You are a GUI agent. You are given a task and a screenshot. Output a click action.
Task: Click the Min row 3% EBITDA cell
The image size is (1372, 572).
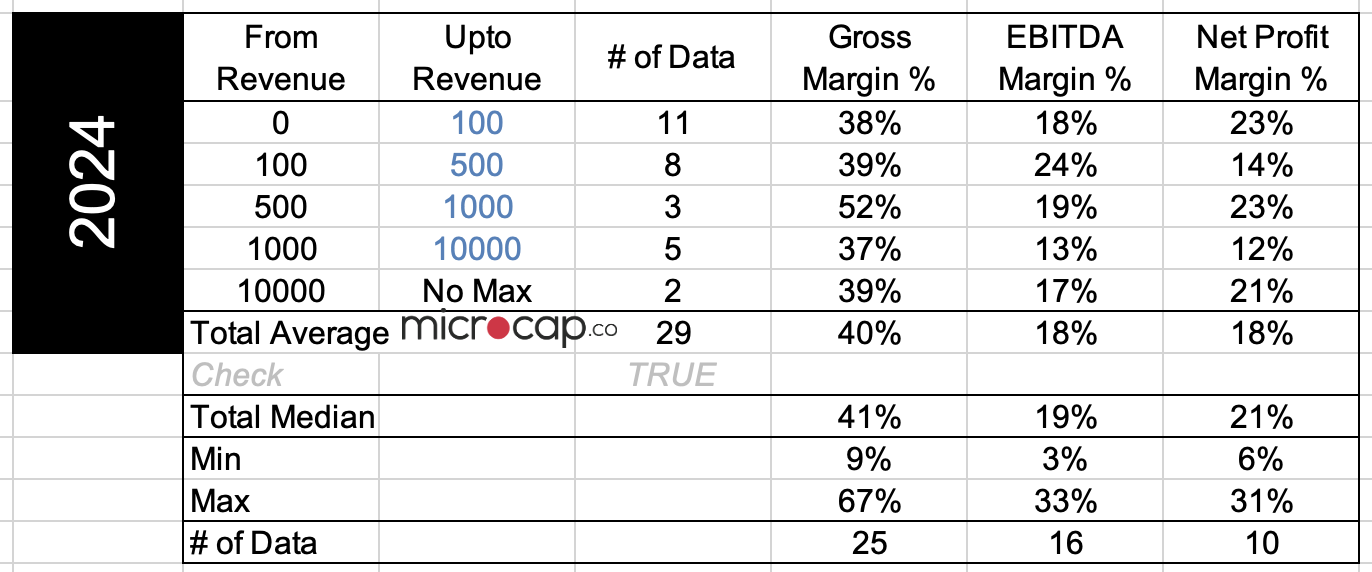coord(1064,459)
